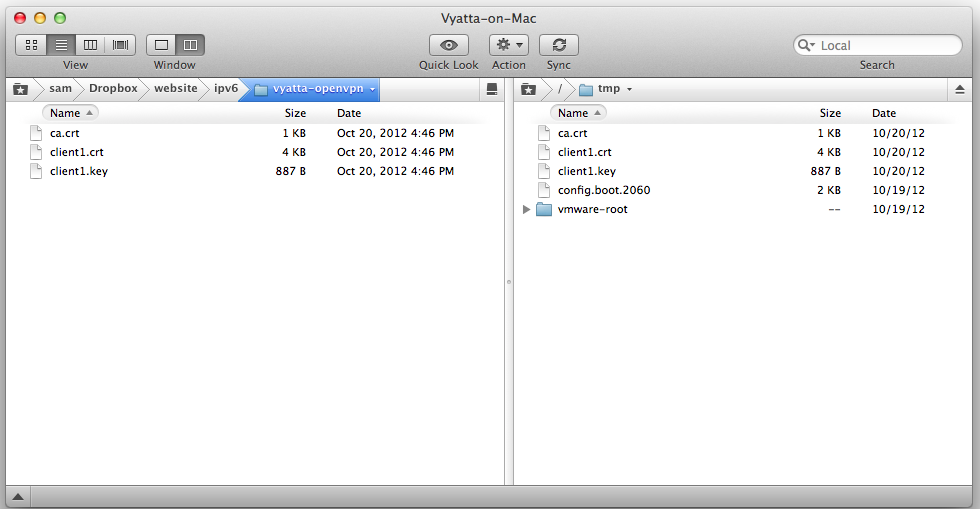This screenshot has height=509, width=980.
Task: Click vmware-root folder icon
Action: (x=544, y=209)
